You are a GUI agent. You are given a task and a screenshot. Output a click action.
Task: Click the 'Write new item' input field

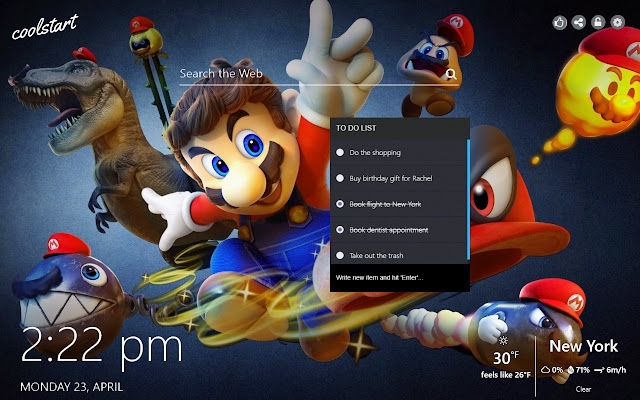coord(400,278)
